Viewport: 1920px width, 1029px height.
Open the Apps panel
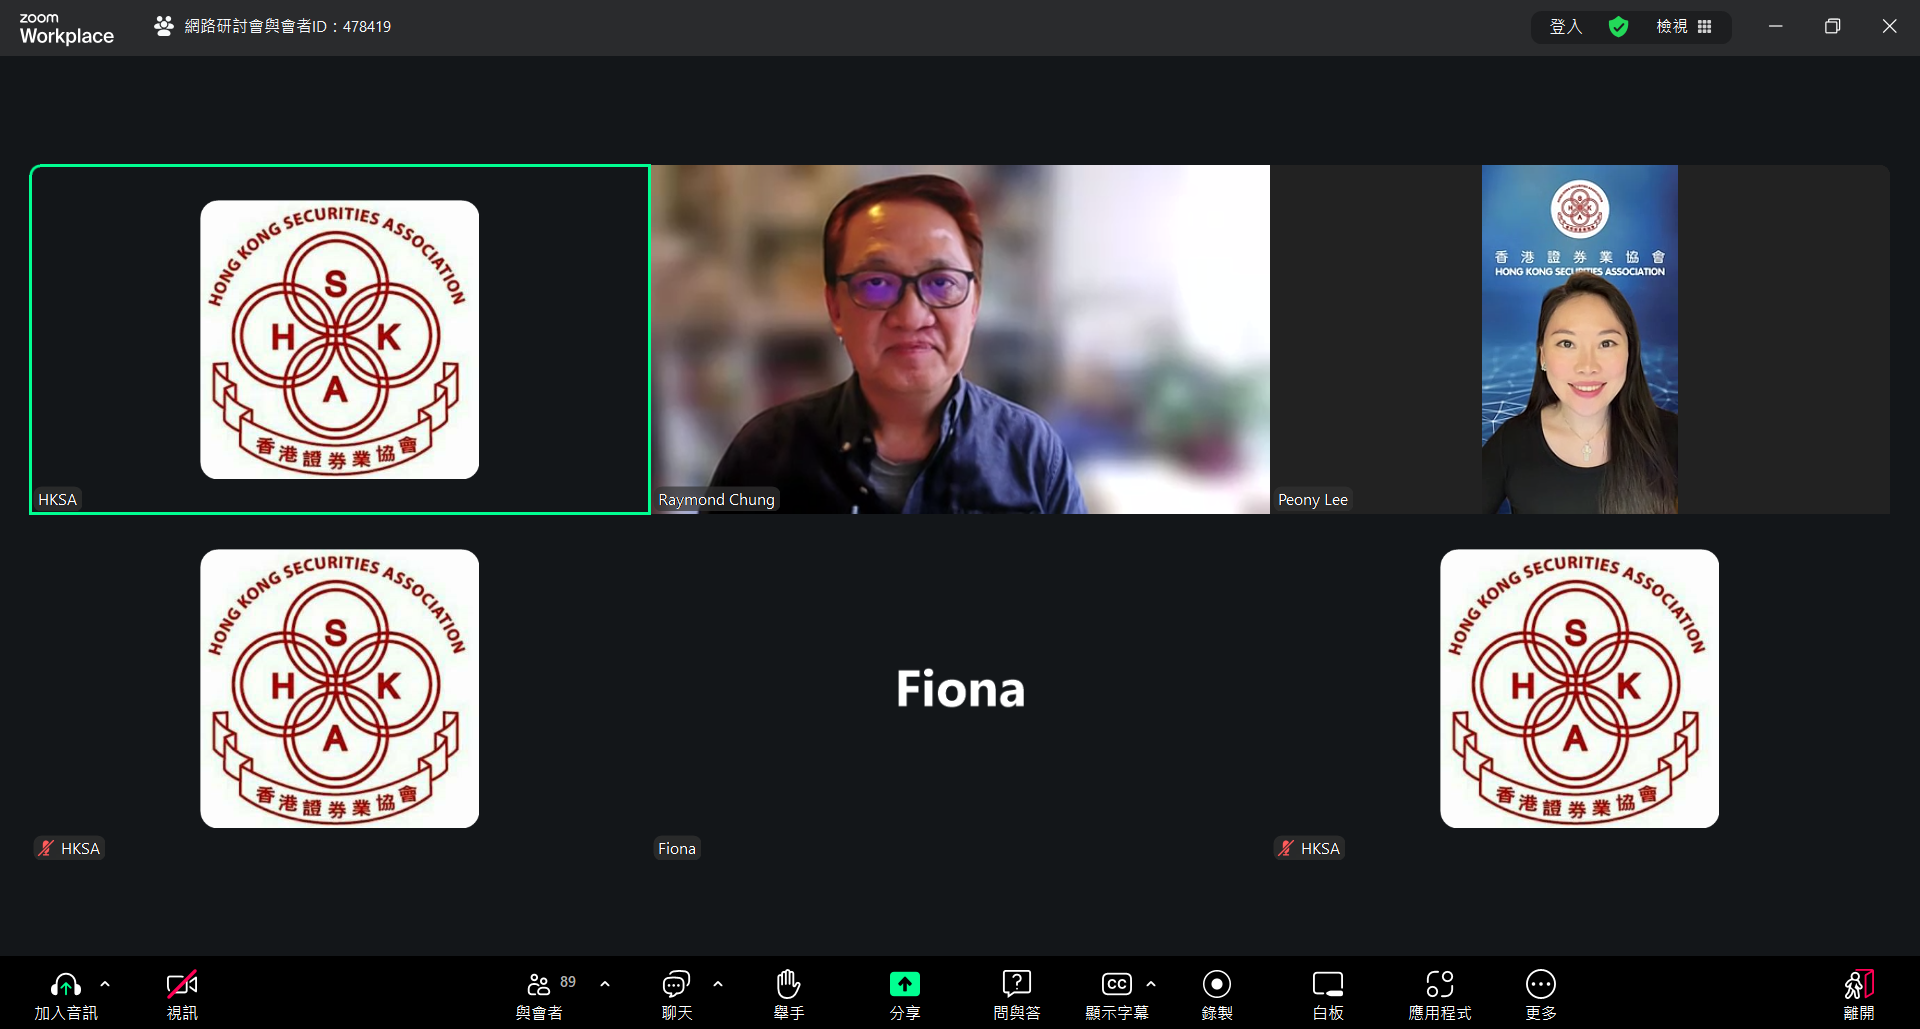coord(1439,986)
